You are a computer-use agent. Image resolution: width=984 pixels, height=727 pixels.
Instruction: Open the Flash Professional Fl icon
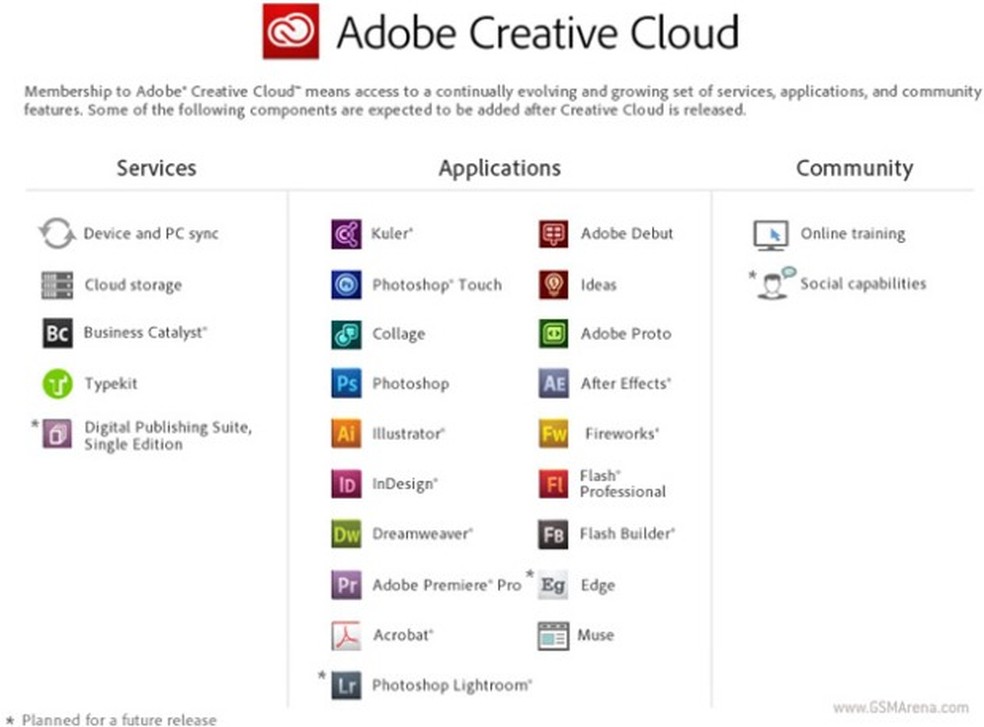coord(554,484)
